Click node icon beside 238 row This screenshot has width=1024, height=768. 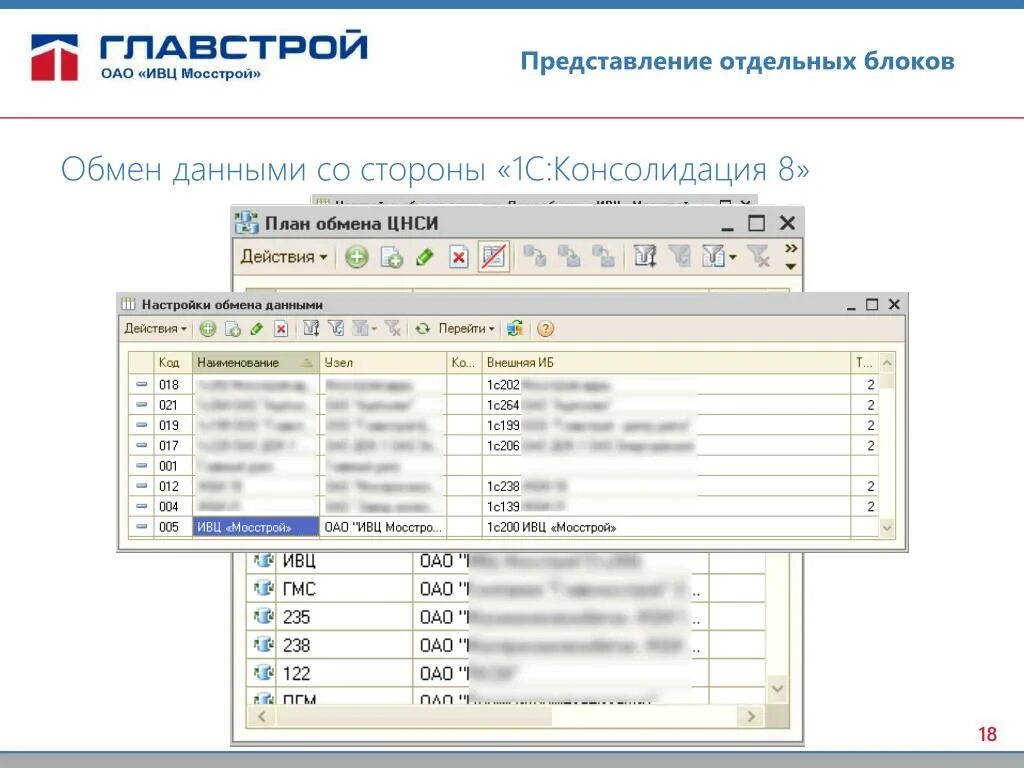(264, 645)
